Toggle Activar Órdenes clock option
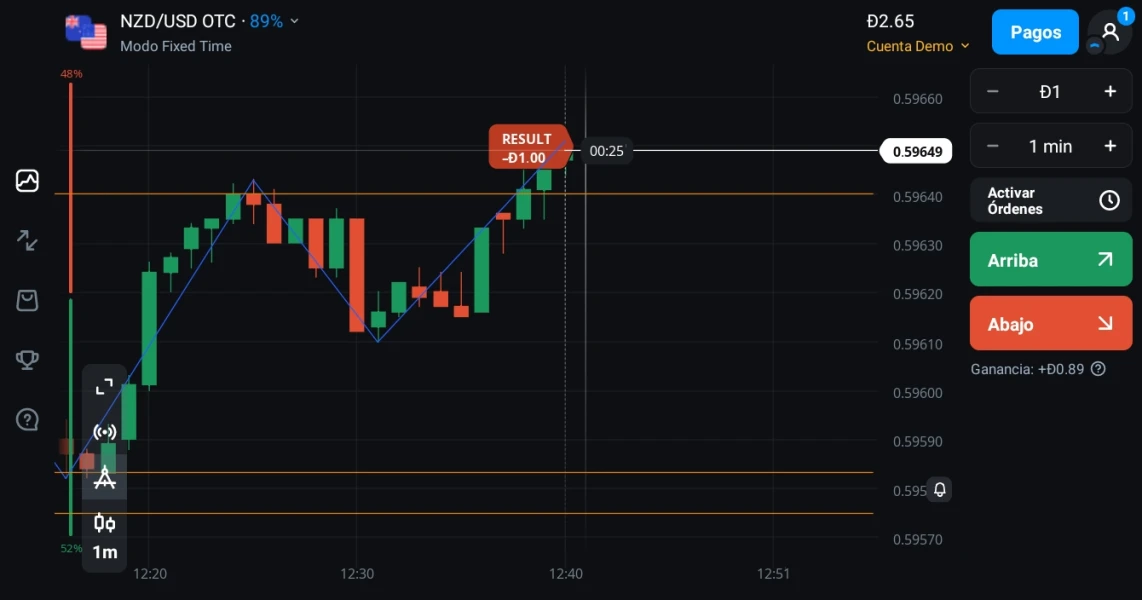Image resolution: width=1142 pixels, height=600 pixels. [1051, 200]
